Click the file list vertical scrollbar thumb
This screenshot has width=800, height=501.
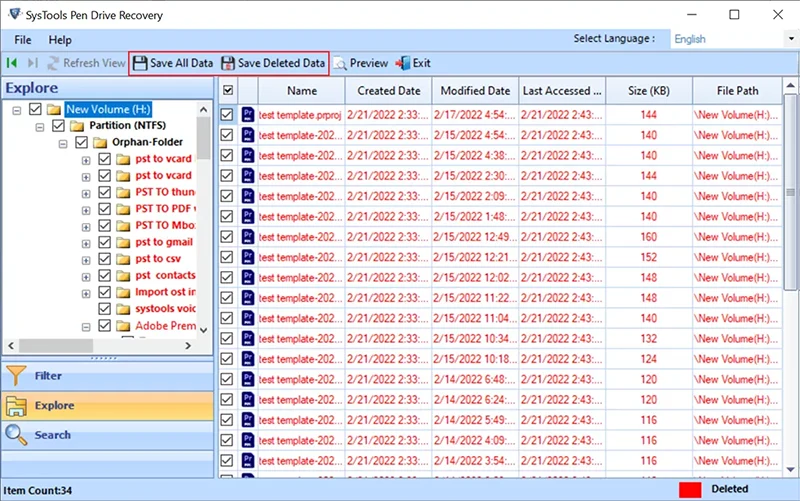tap(790, 192)
